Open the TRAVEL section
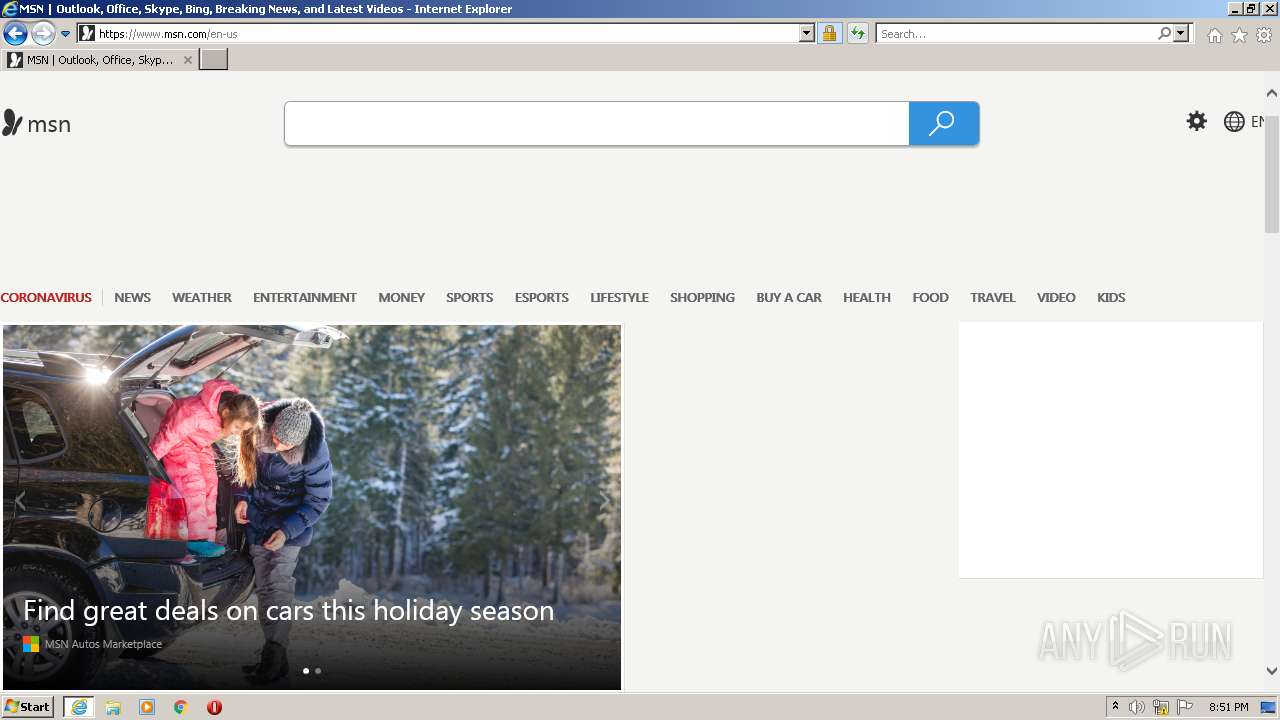The width and height of the screenshot is (1280, 720). click(993, 297)
